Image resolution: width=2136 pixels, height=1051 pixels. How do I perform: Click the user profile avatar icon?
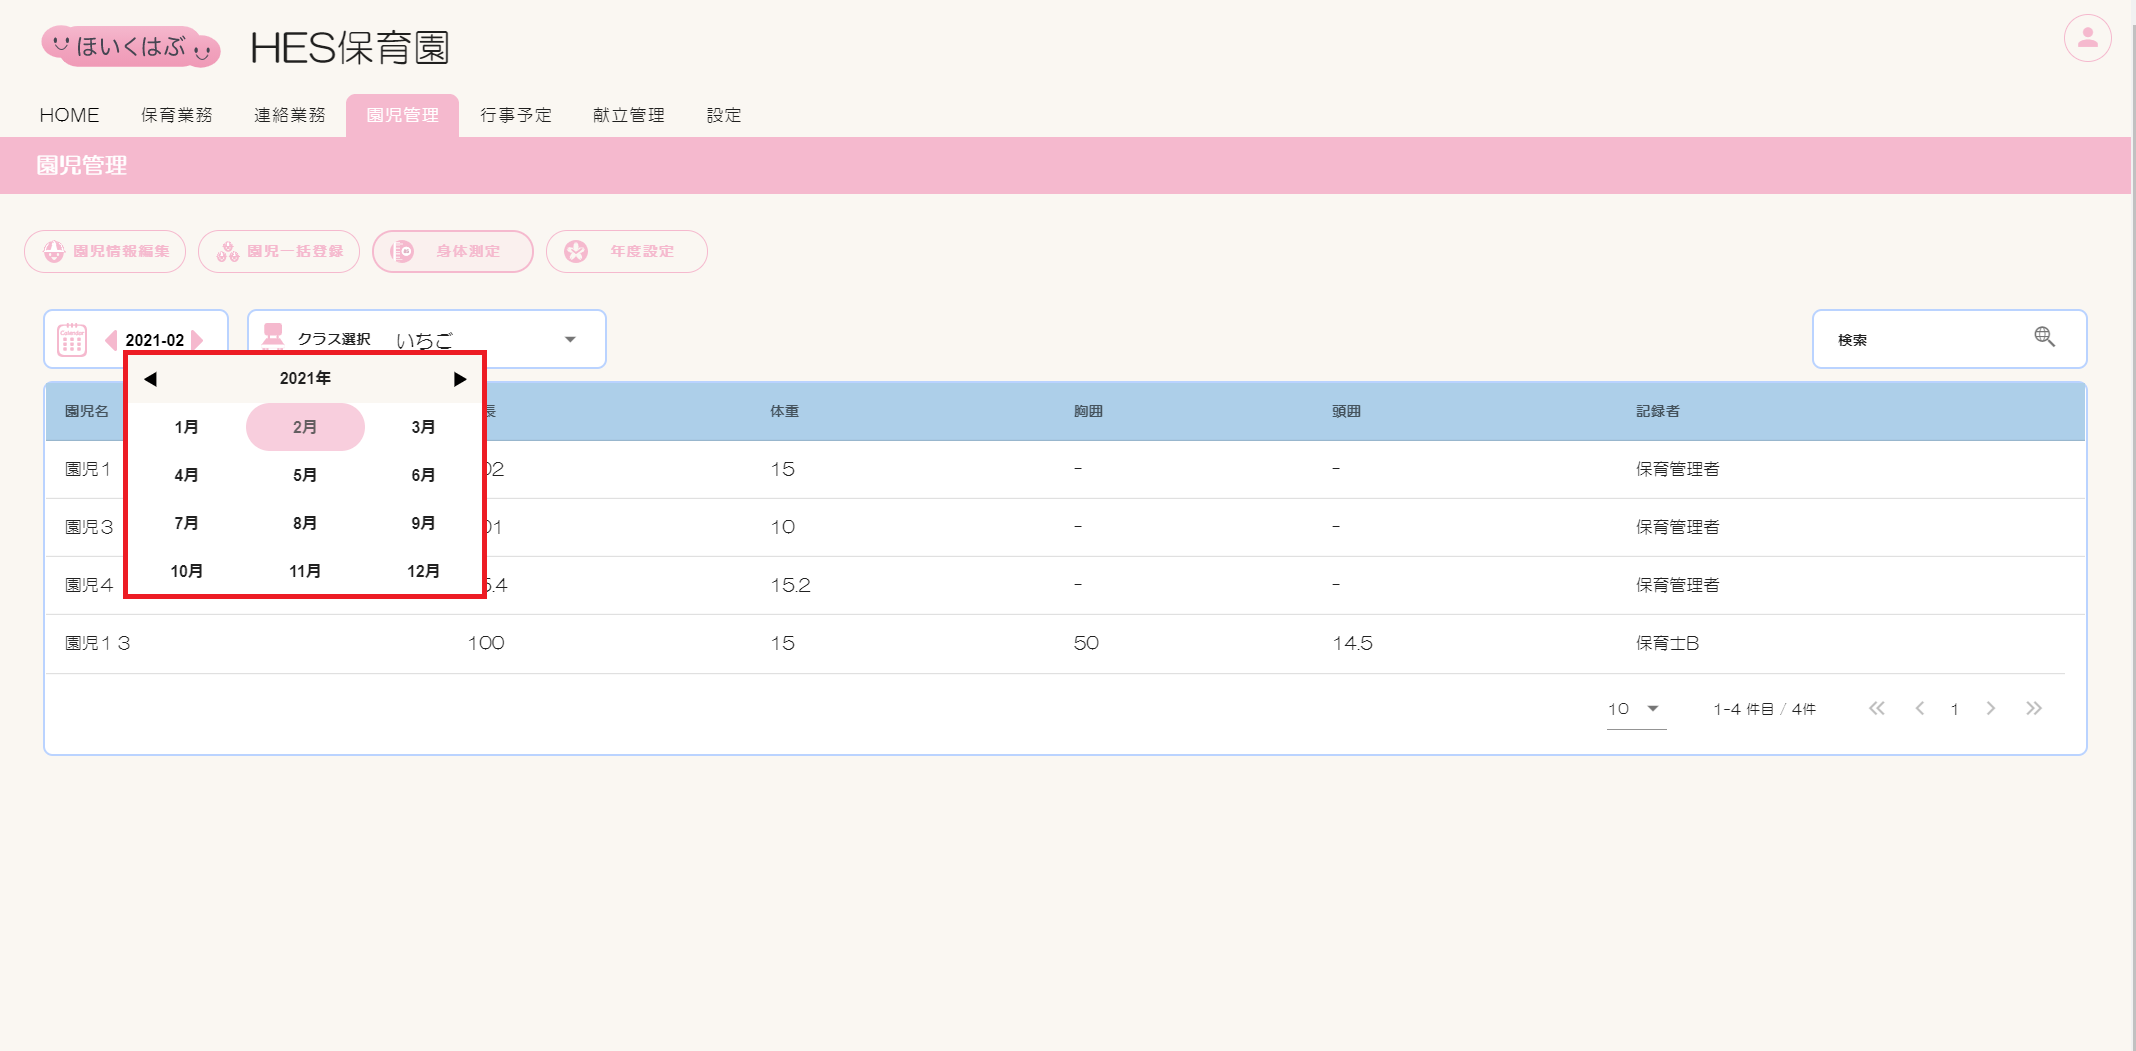tap(2087, 39)
